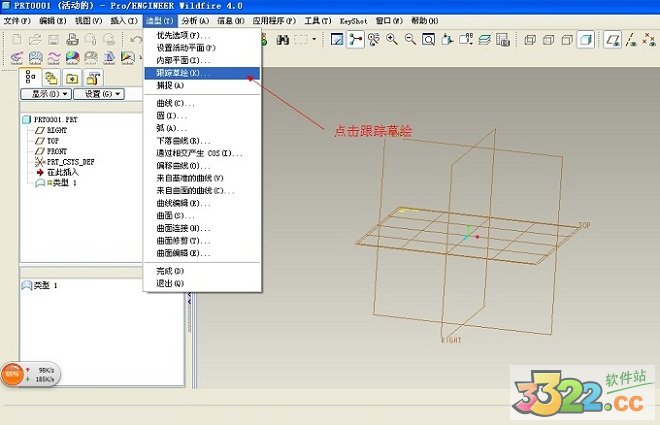Open the selection box dropdown arrow
The image size is (660, 425).
[314, 40]
